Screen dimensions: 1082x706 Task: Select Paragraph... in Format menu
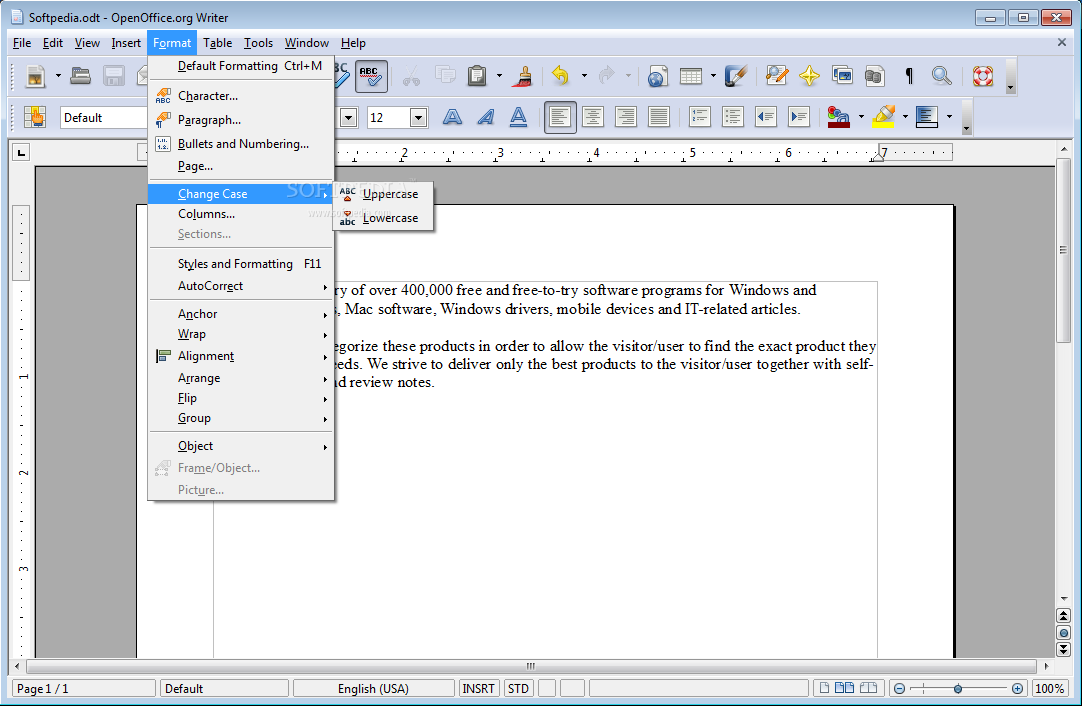(241, 120)
